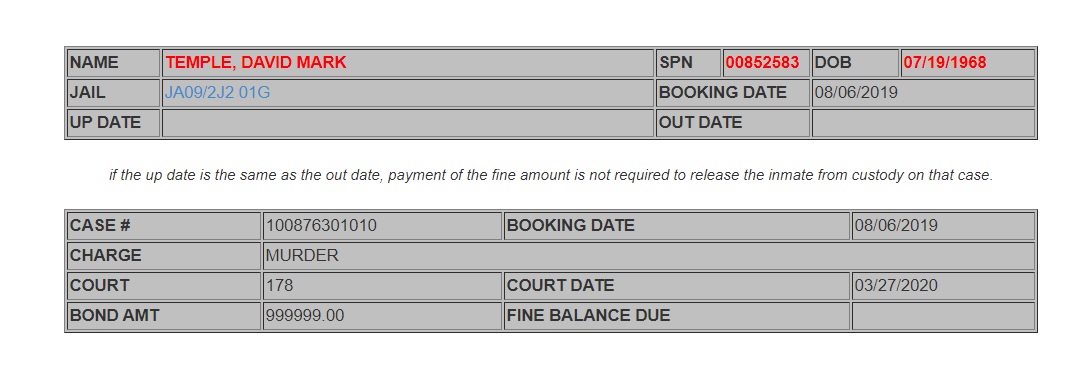Click the top table booking date 08/06/2019
Viewport: 1085px width, 392px height.
click(x=856, y=93)
